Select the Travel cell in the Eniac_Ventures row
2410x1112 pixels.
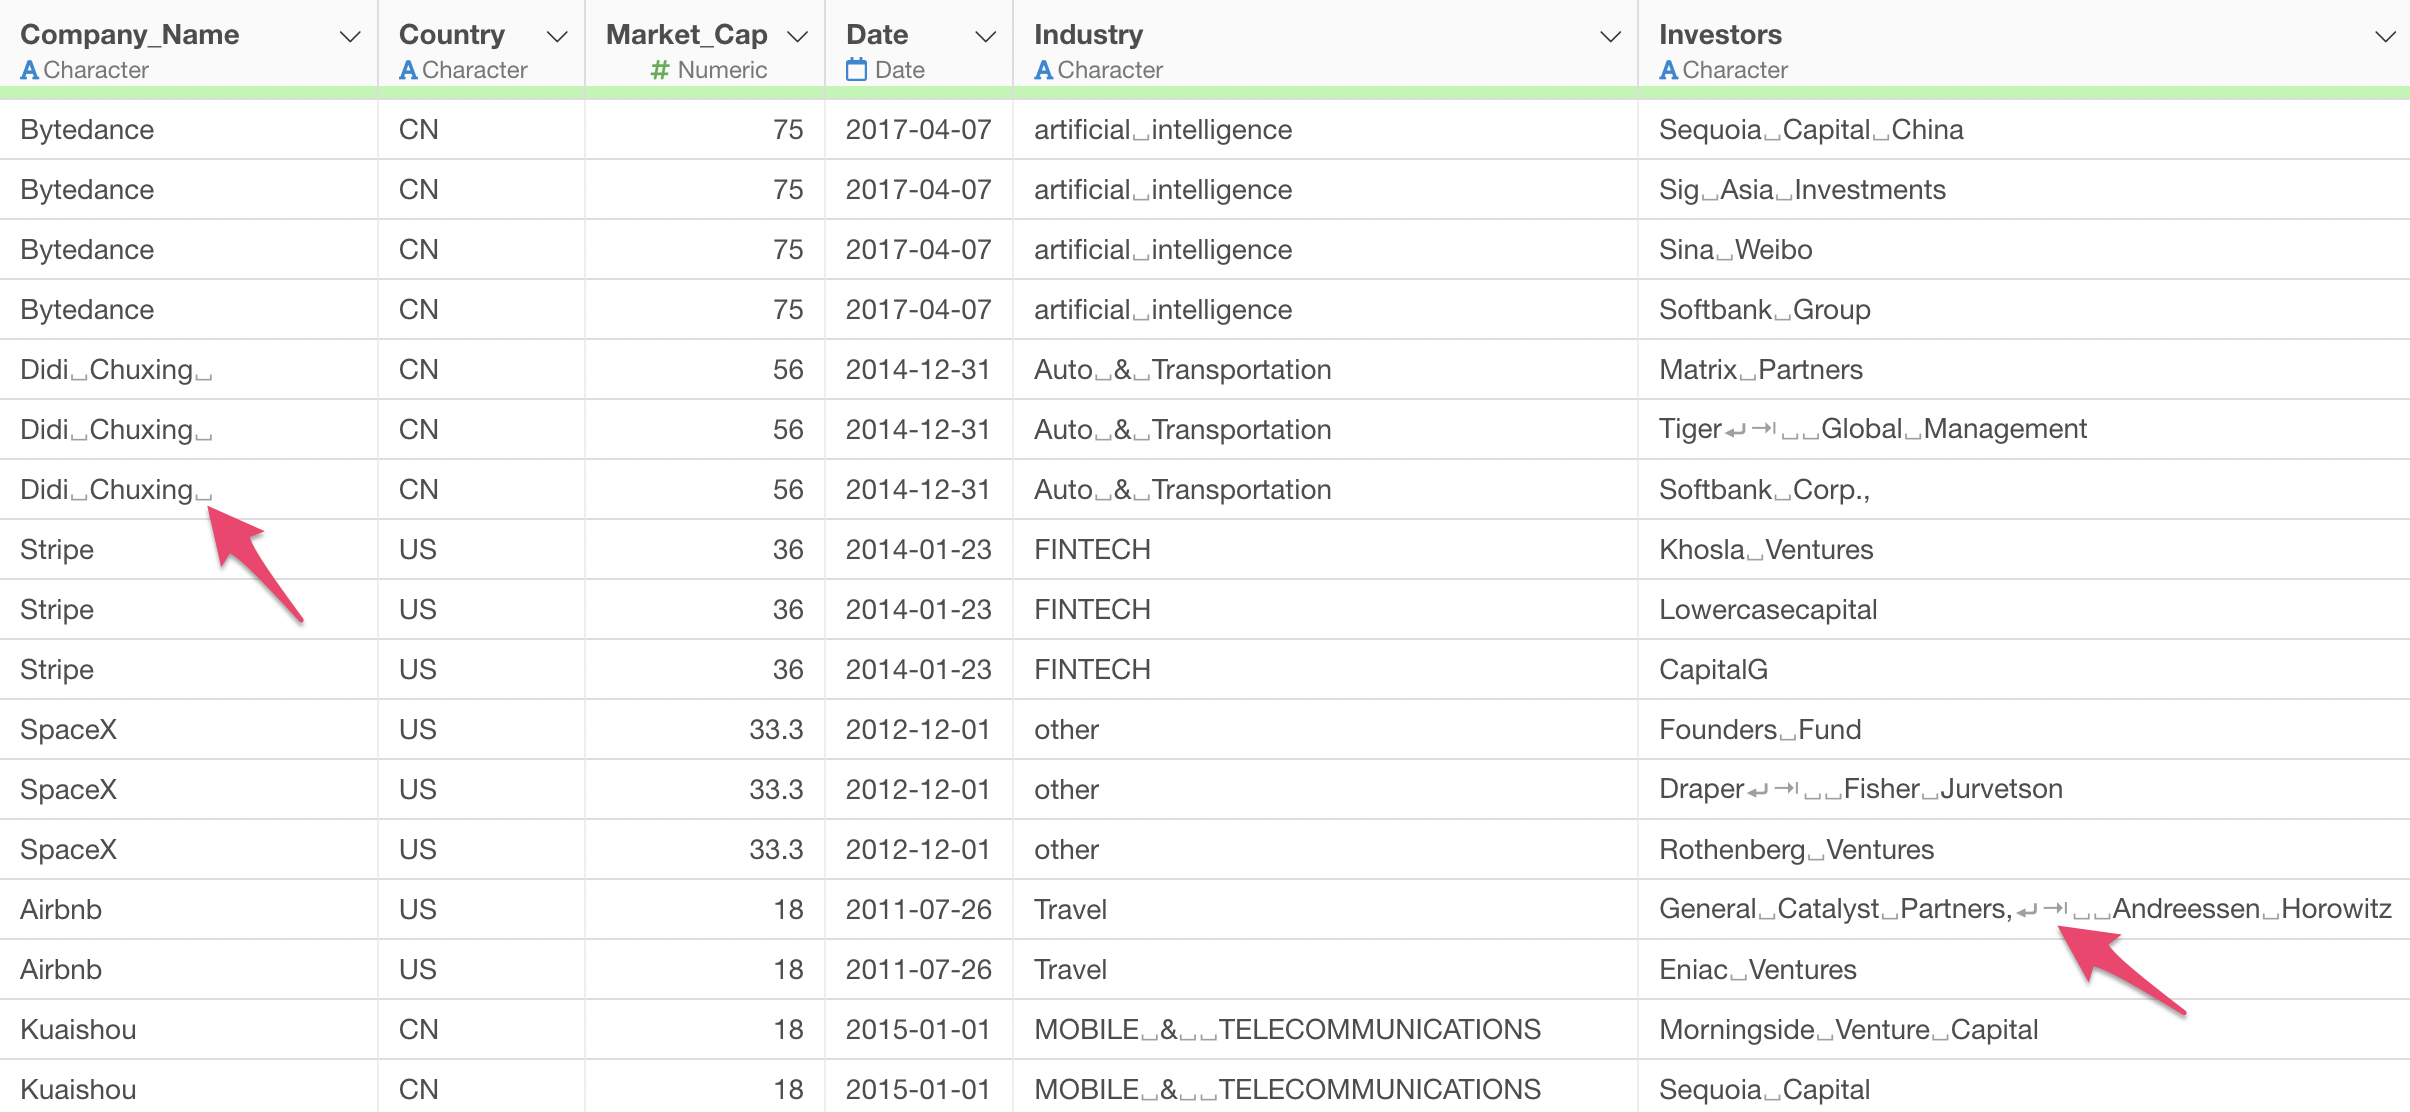point(1326,970)
